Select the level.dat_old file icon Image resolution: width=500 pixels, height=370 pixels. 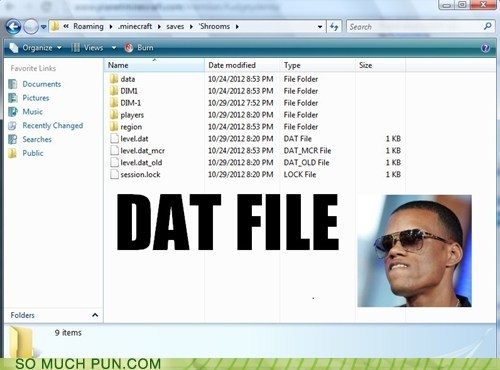point(114,163)
